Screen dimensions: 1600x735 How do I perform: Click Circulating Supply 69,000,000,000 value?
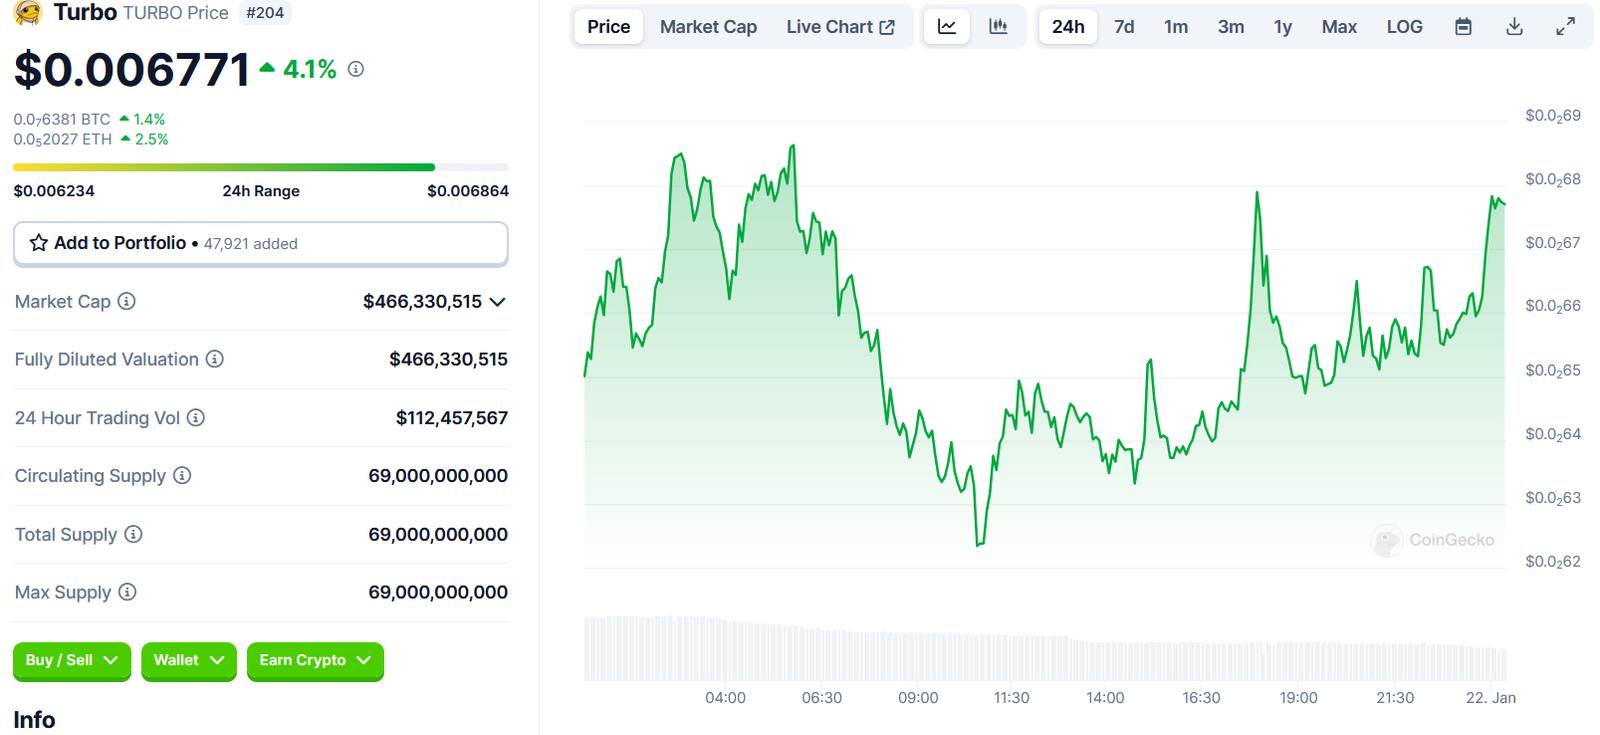coord(438,476)
